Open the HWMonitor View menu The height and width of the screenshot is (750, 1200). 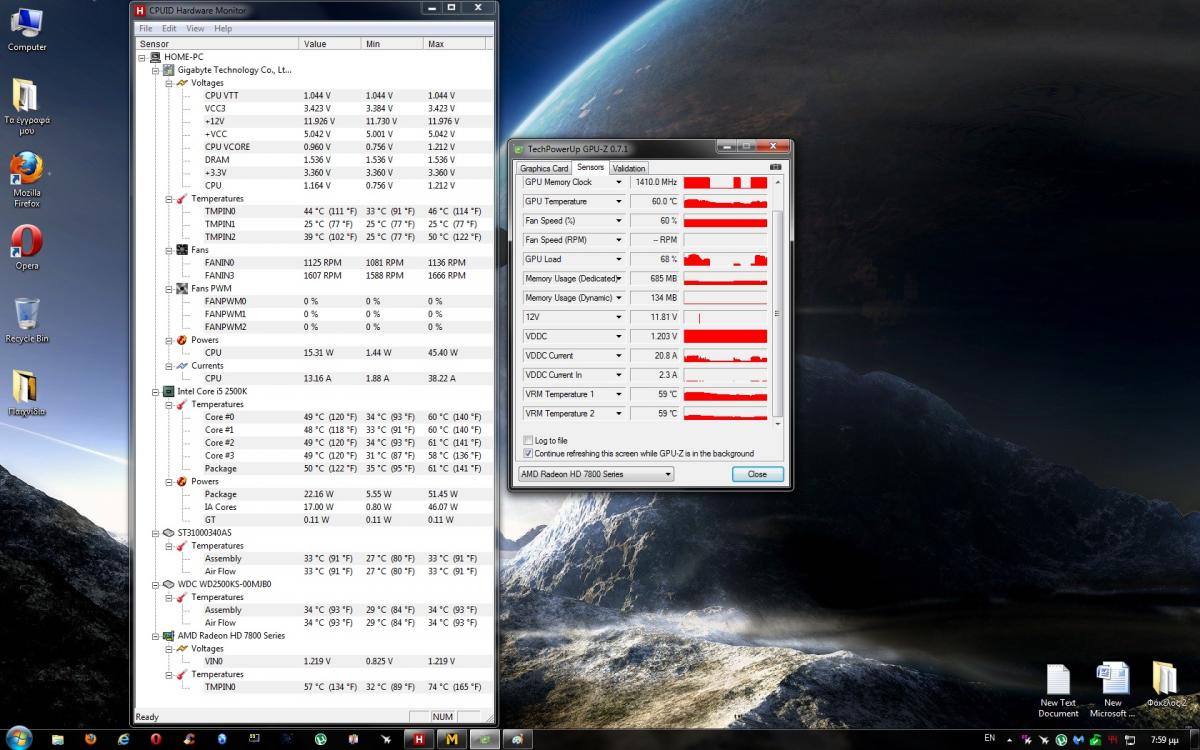195,28
